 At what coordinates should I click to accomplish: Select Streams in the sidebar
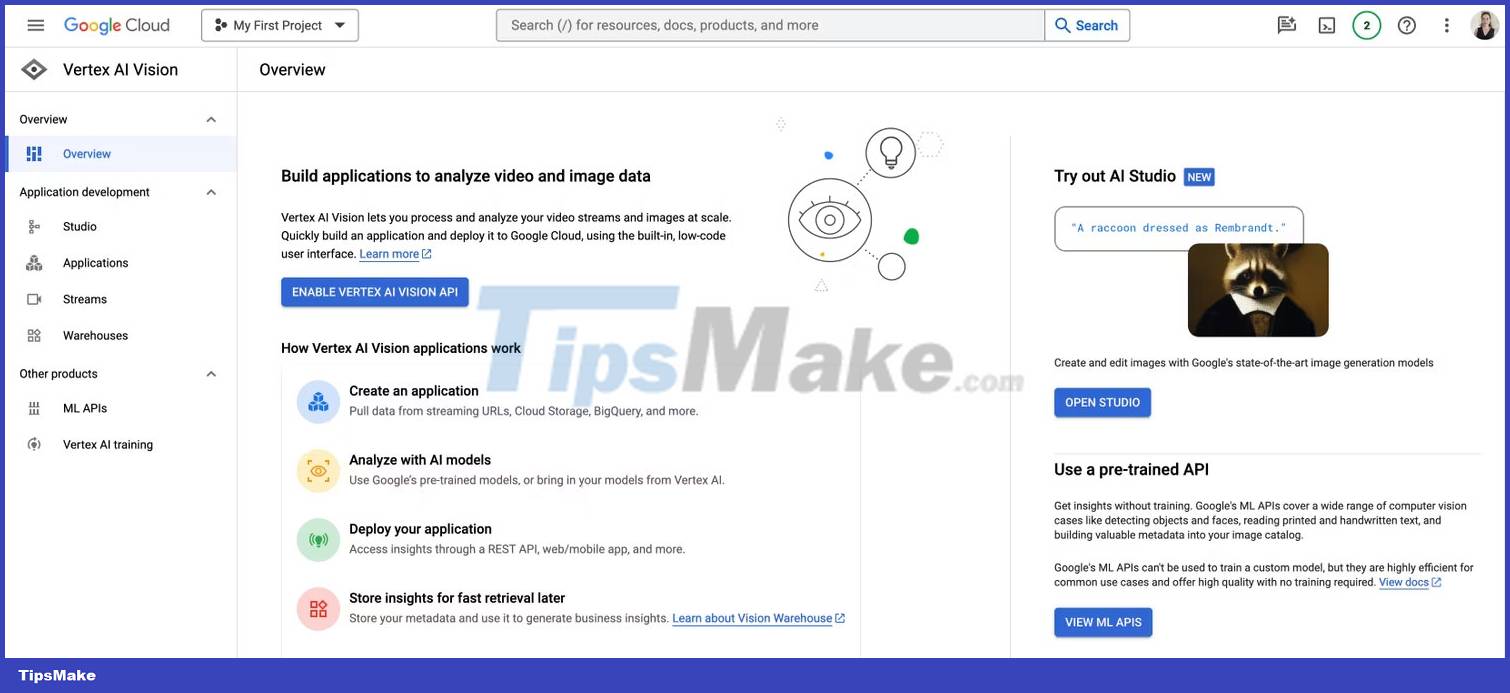coord(84,298)
